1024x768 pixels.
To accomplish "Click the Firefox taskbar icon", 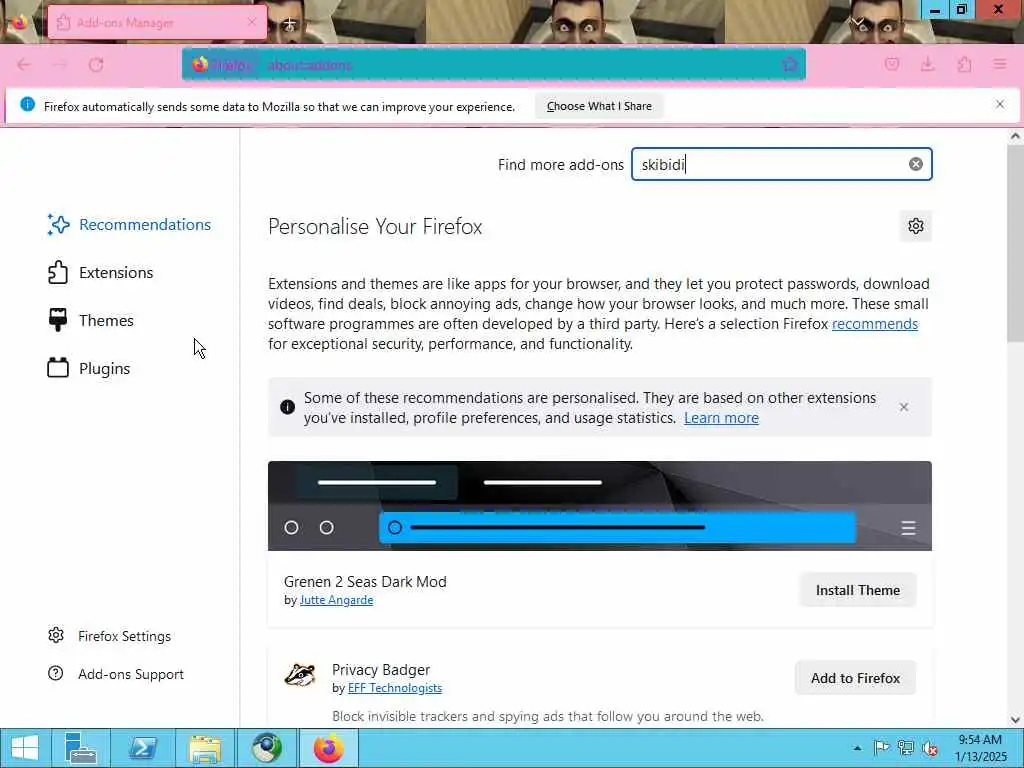I will 328,748.
